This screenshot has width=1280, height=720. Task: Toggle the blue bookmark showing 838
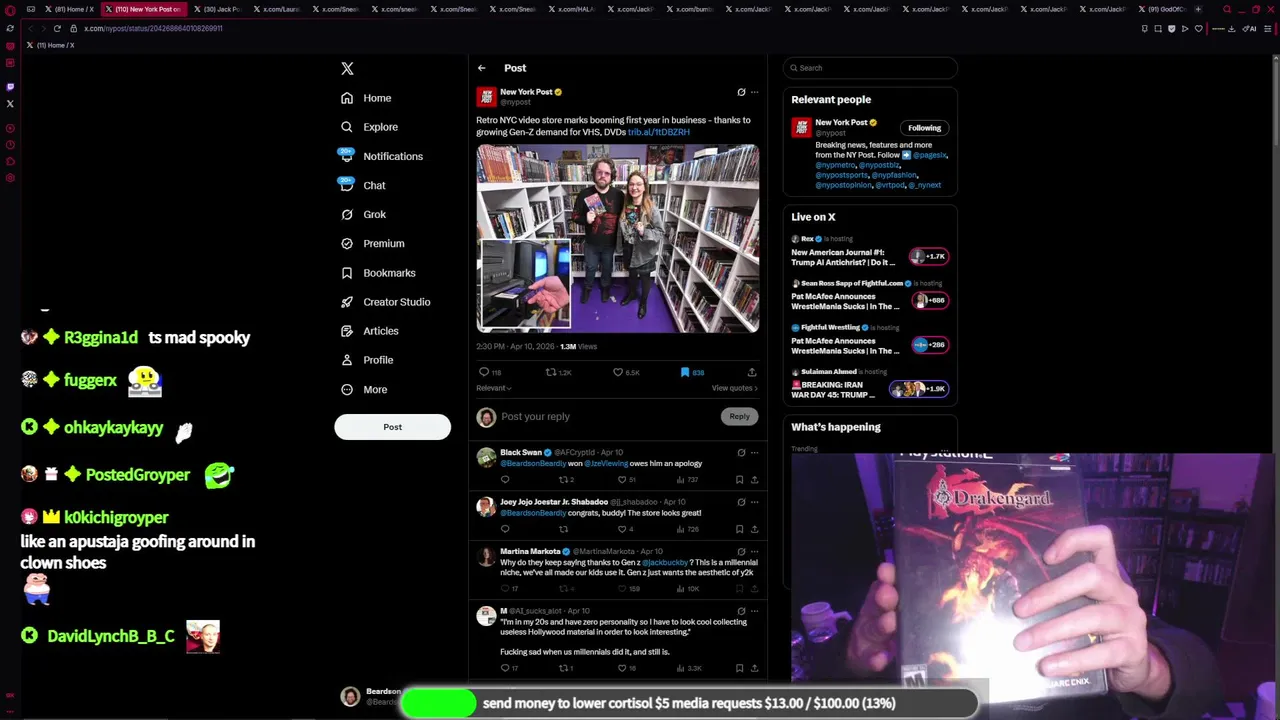(692, 372)
